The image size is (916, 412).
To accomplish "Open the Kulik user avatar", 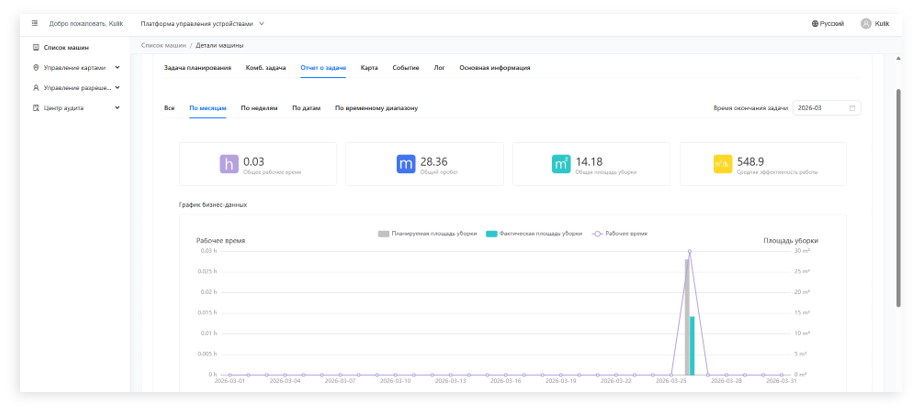I will point(866,24).
